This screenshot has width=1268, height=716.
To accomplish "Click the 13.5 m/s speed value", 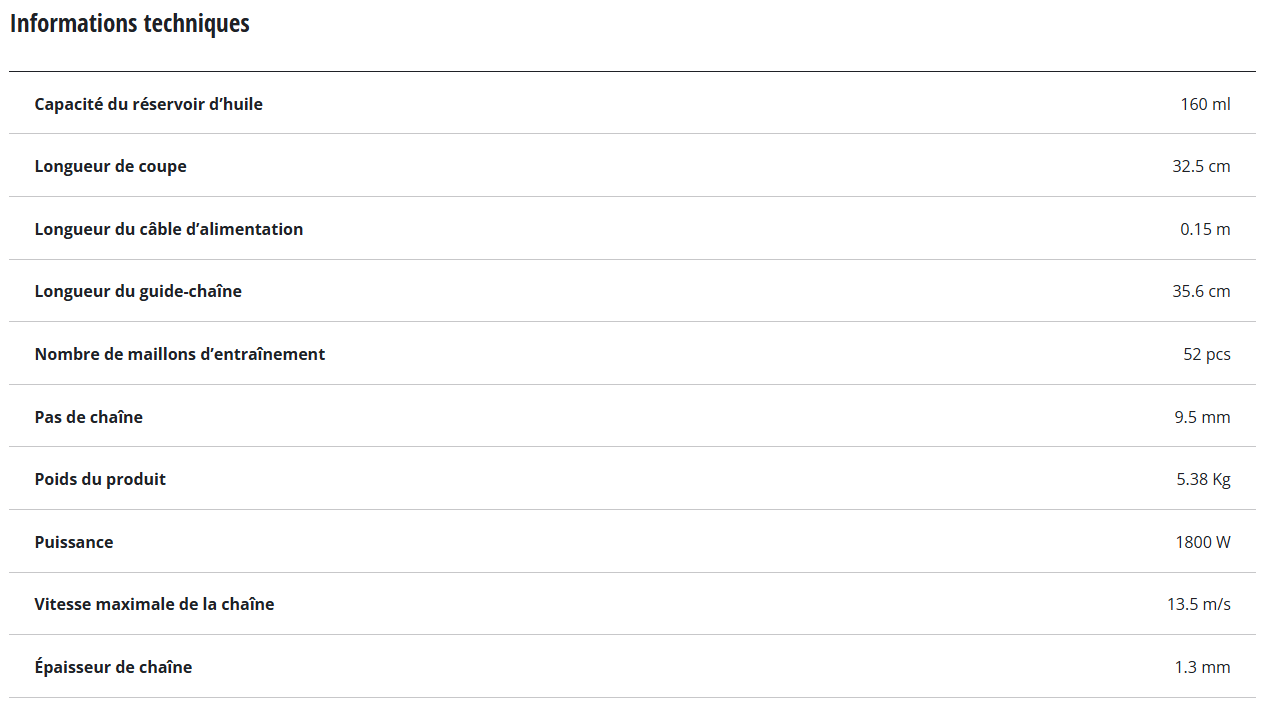I will point(1198,604).
